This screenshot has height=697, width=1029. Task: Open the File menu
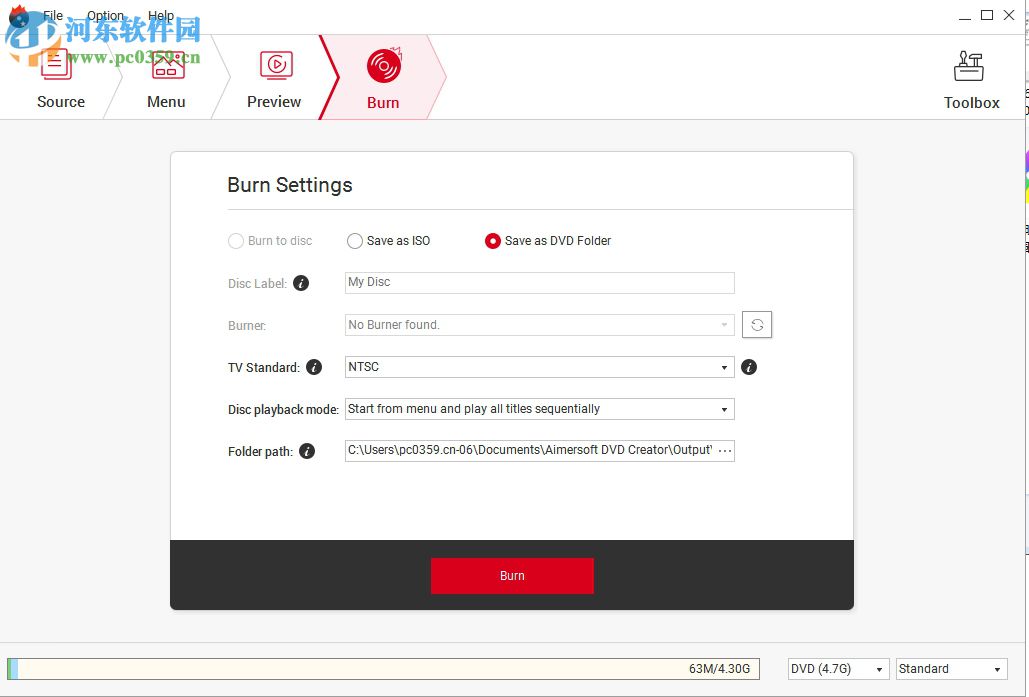pos(53,15)
